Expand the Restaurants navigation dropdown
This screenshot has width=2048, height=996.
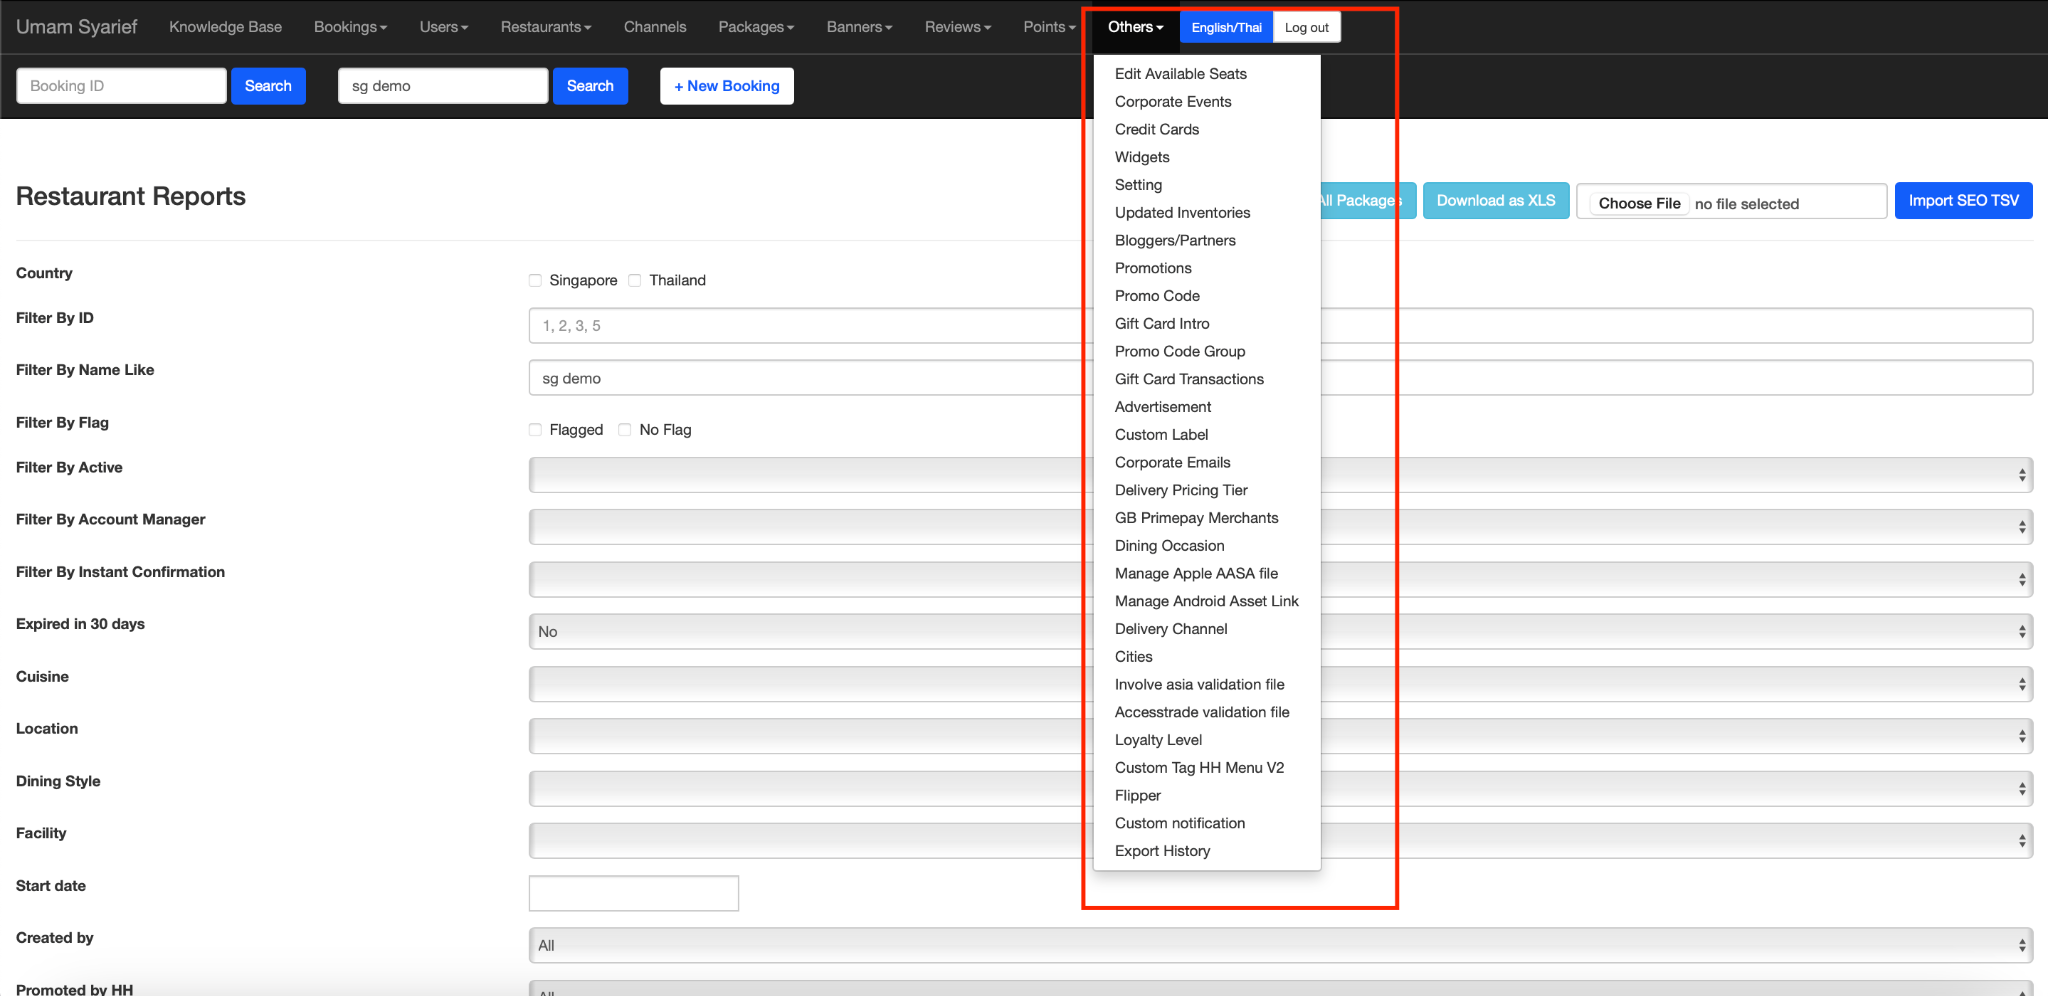[546, 27]
